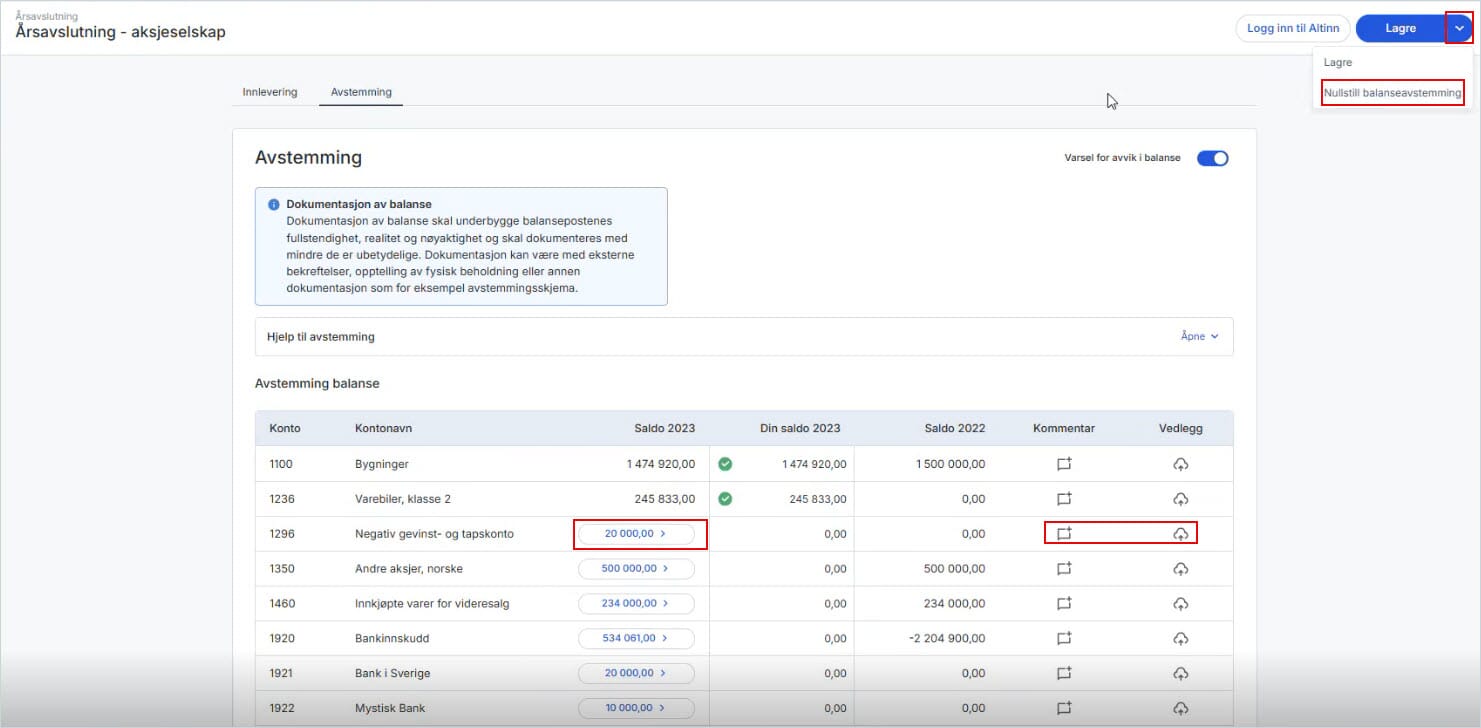The image size is (1481, 728).
Task: Click Saldo 2022 value 1 500 000,00
Action: coord(950,464)
